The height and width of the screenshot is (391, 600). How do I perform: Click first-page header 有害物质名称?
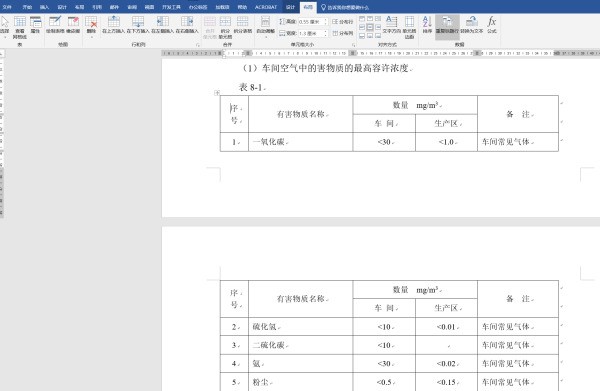pos(301,114)
